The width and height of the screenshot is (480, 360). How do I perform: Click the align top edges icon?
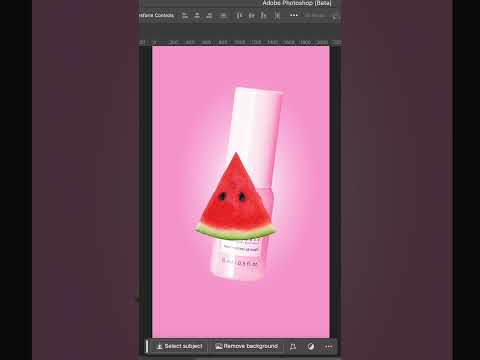239,15
